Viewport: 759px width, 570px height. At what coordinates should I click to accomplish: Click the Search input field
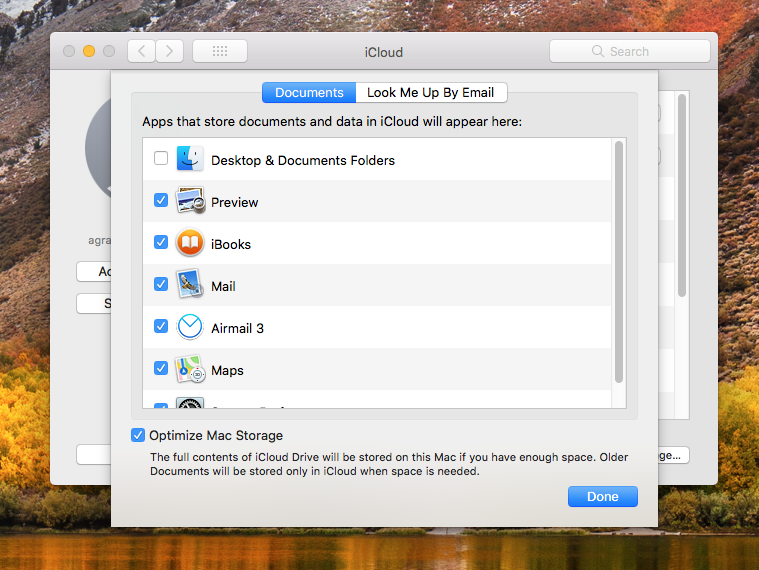pyautogui.click(x=630, y=51)
